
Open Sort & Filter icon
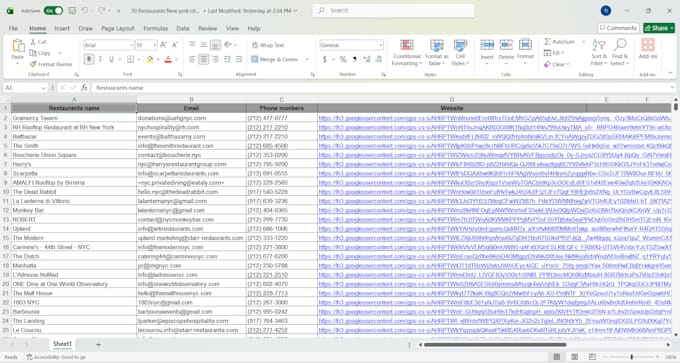599,45
